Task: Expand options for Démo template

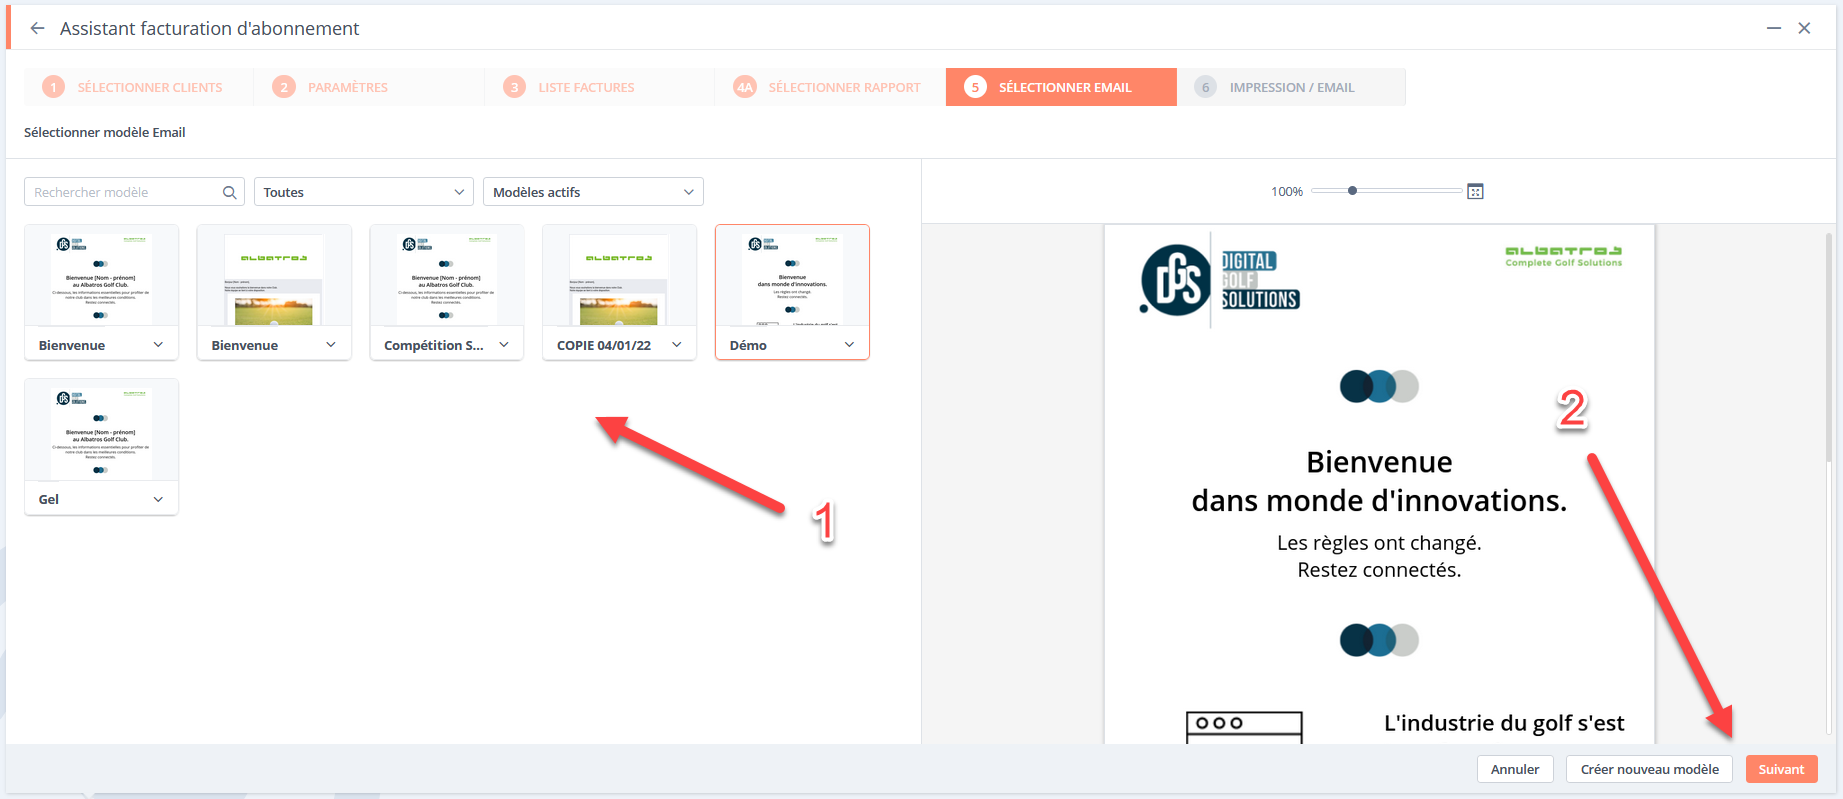Action: coord(849,345)
